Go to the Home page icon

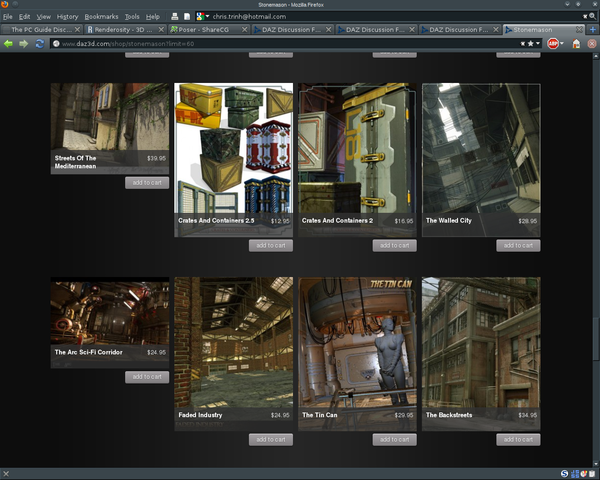click(576, 44)
